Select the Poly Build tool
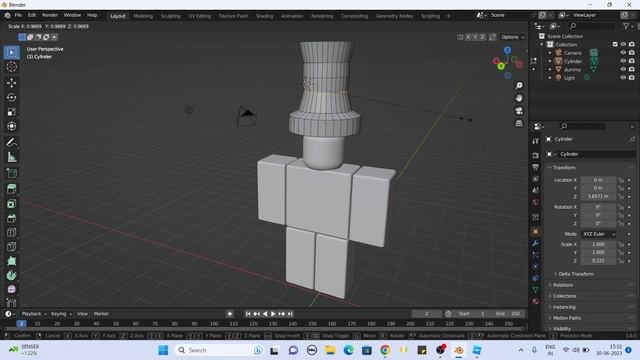Screen dimensions: 640x360 click(x=11, y=261)
